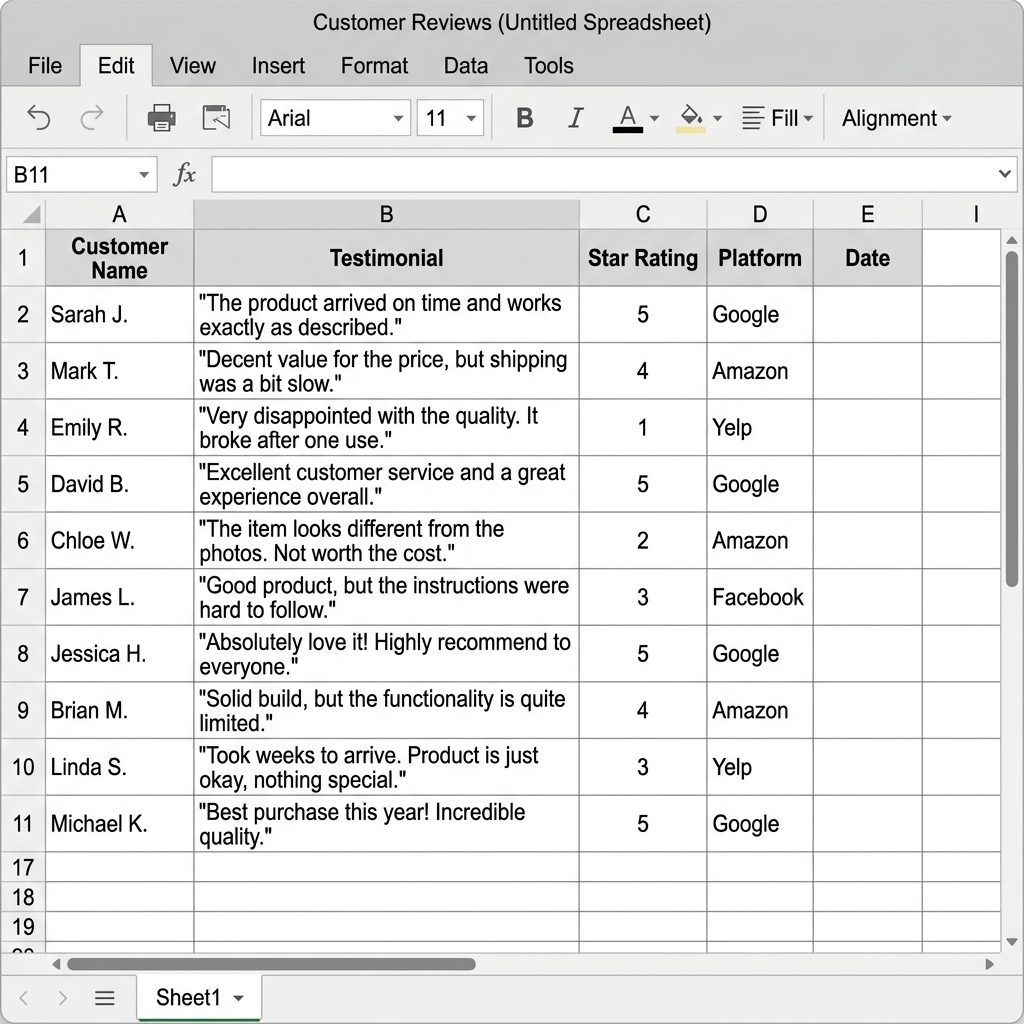Click the all-sheets list hamburger icon
Viewport: 1024px width, 1024px height.
pyautogui.click(x=104, y=998)
